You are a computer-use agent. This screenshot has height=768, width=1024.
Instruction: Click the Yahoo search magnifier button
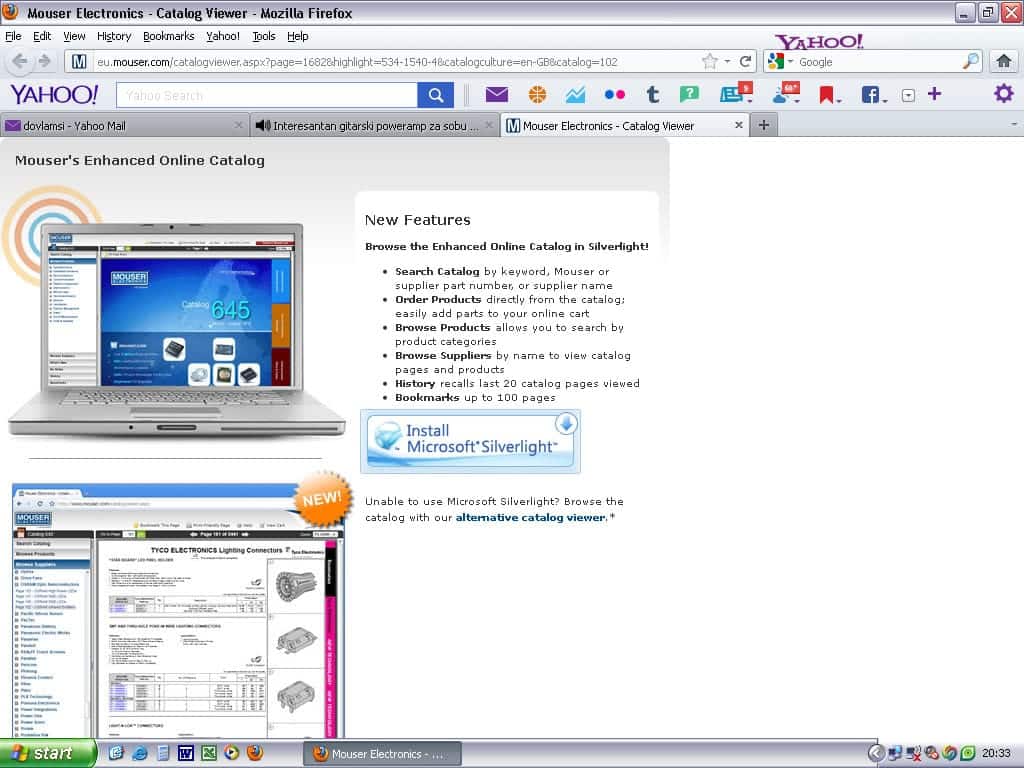[436, 95]
